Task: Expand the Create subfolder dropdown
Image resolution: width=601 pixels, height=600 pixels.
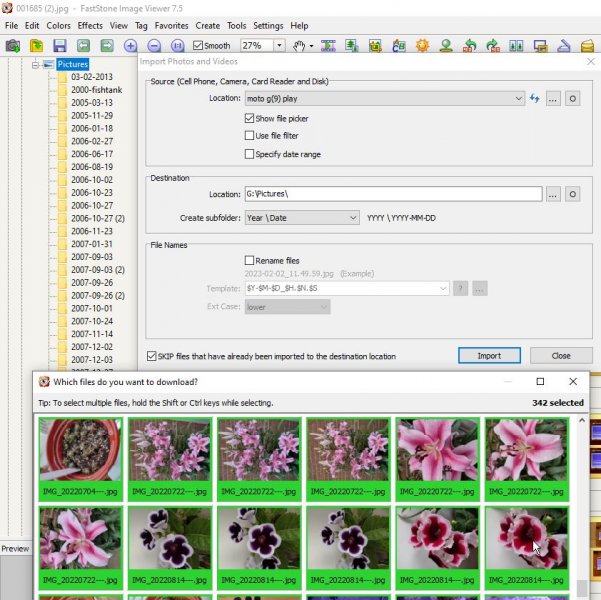Action: tap(353, 217)
